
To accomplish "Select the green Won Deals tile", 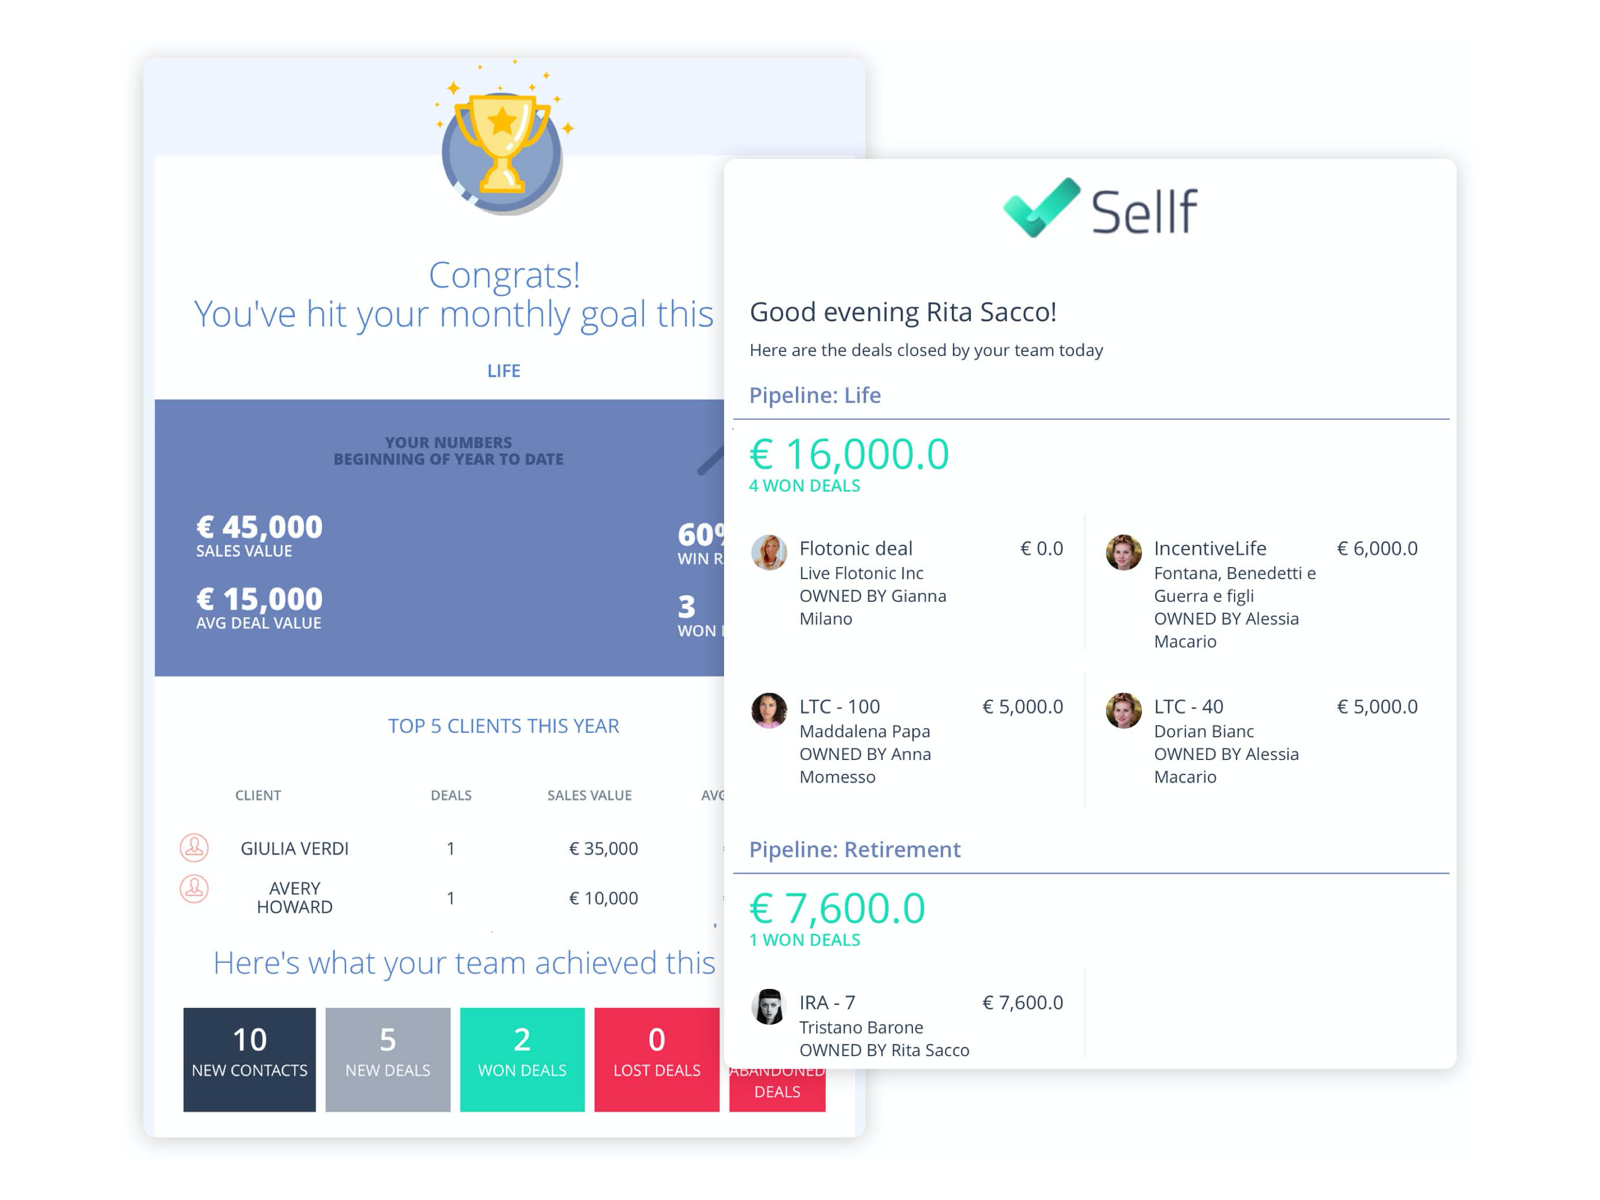I will 522,1059.
